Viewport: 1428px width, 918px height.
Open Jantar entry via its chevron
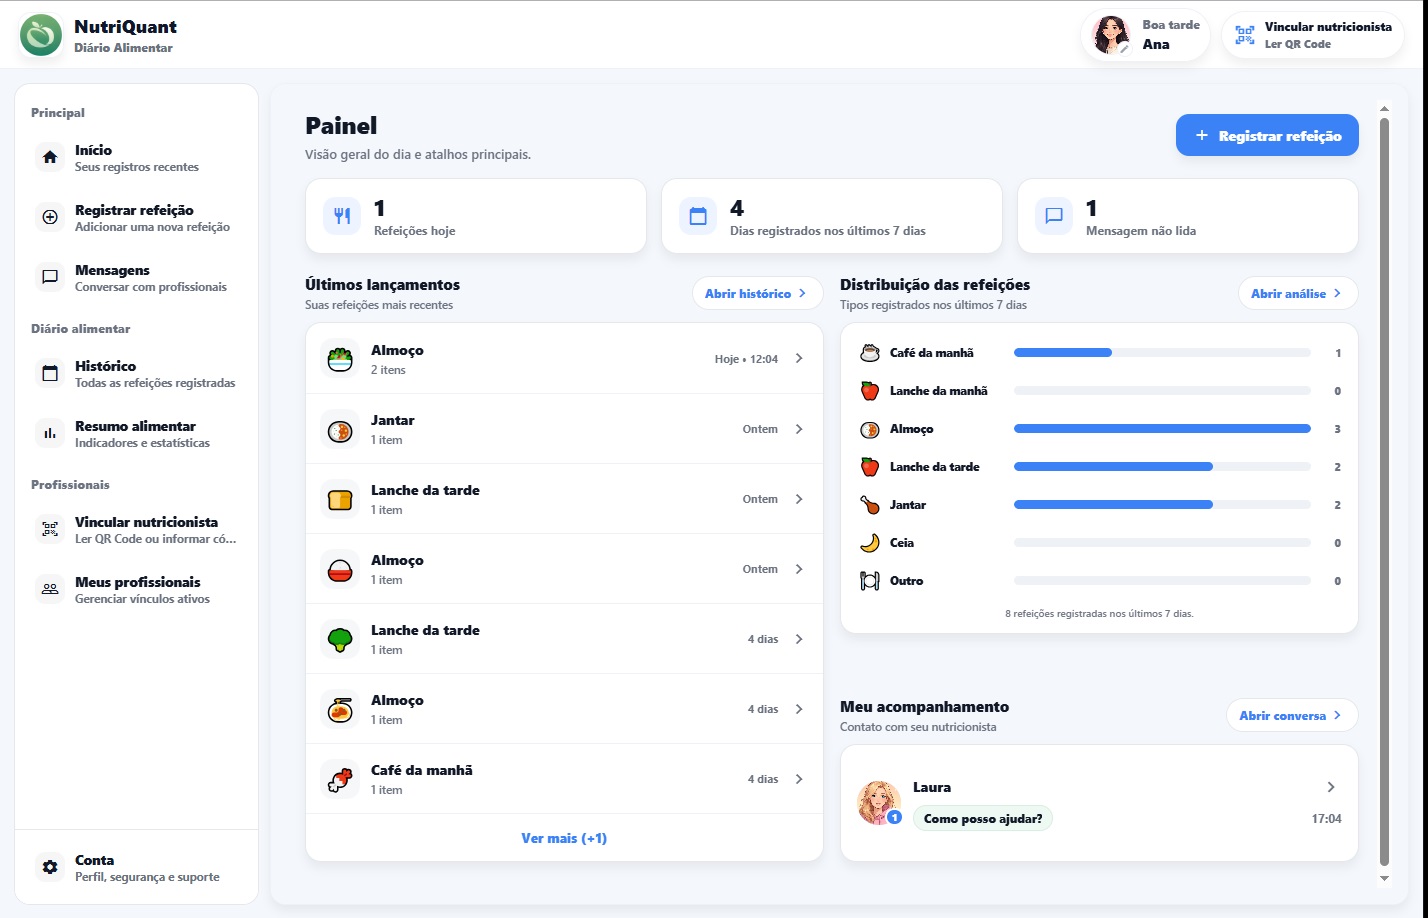pos(799,429)
